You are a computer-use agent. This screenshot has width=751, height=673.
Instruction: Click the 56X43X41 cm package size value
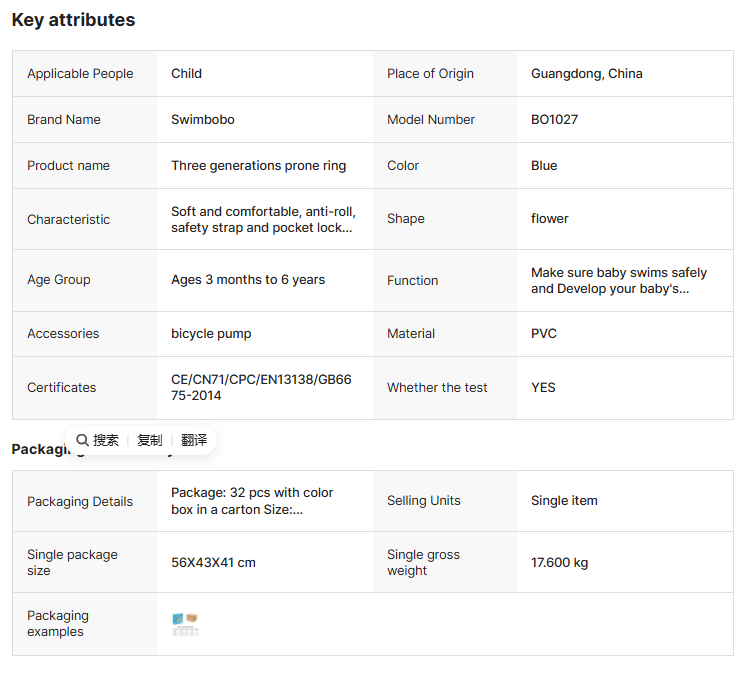213,563
